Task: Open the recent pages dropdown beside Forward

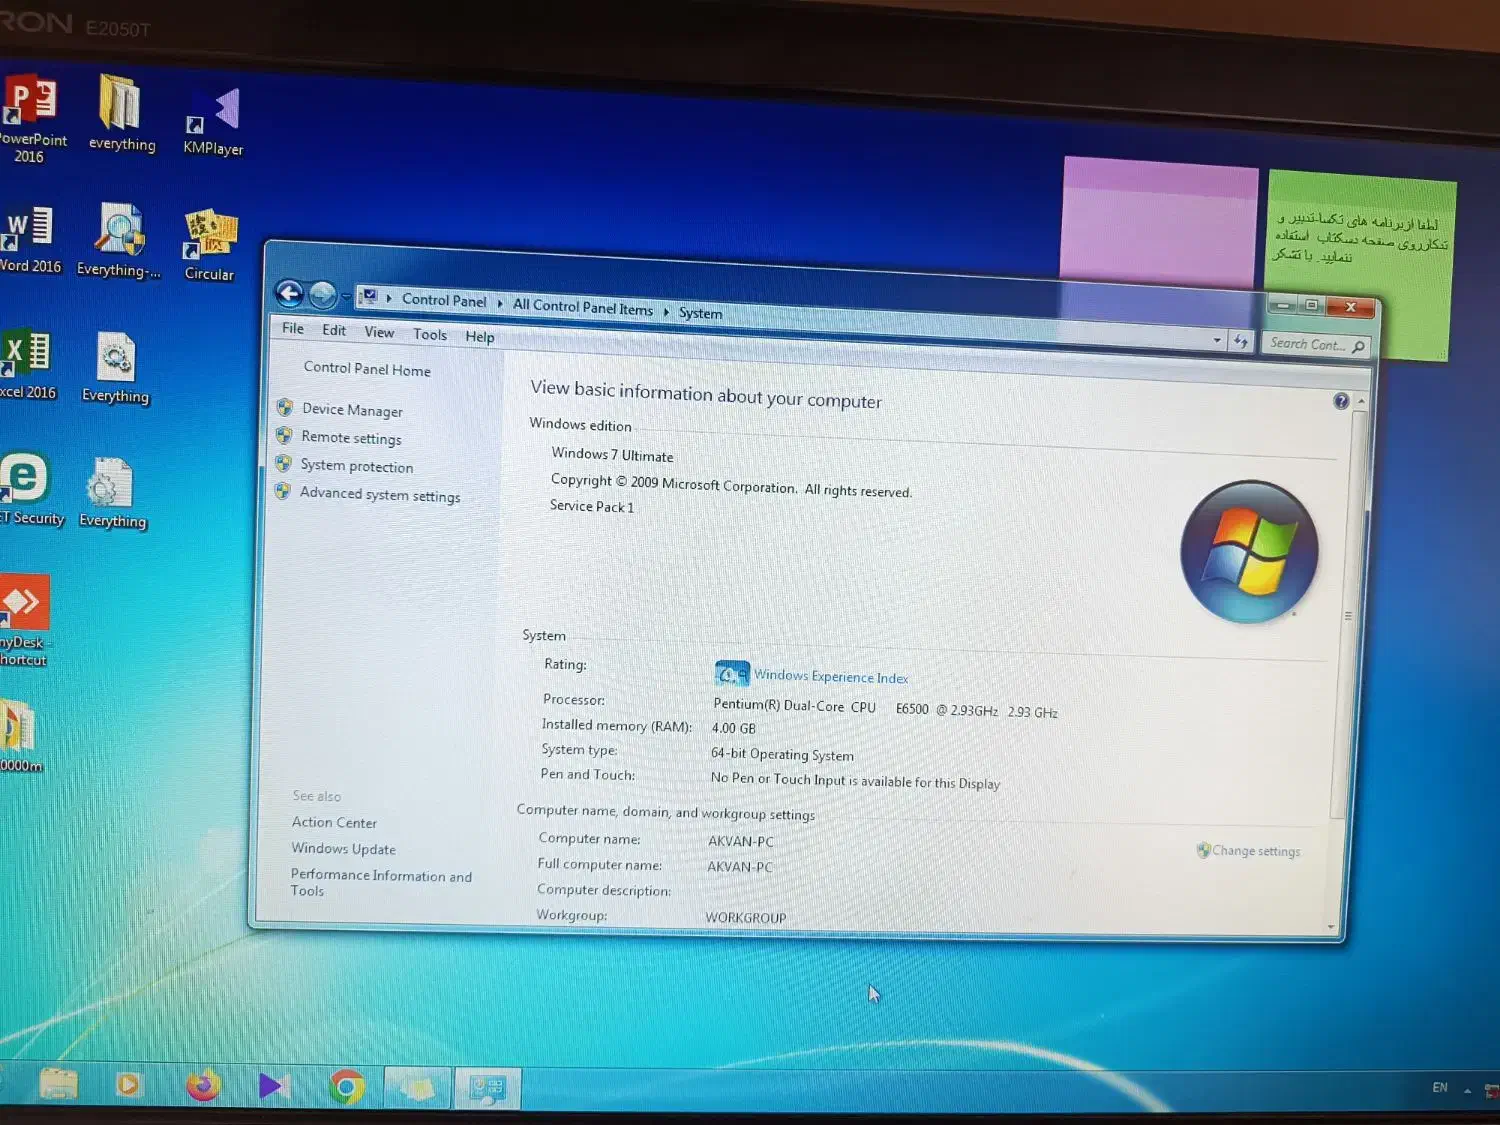Action: pos(346,297)
